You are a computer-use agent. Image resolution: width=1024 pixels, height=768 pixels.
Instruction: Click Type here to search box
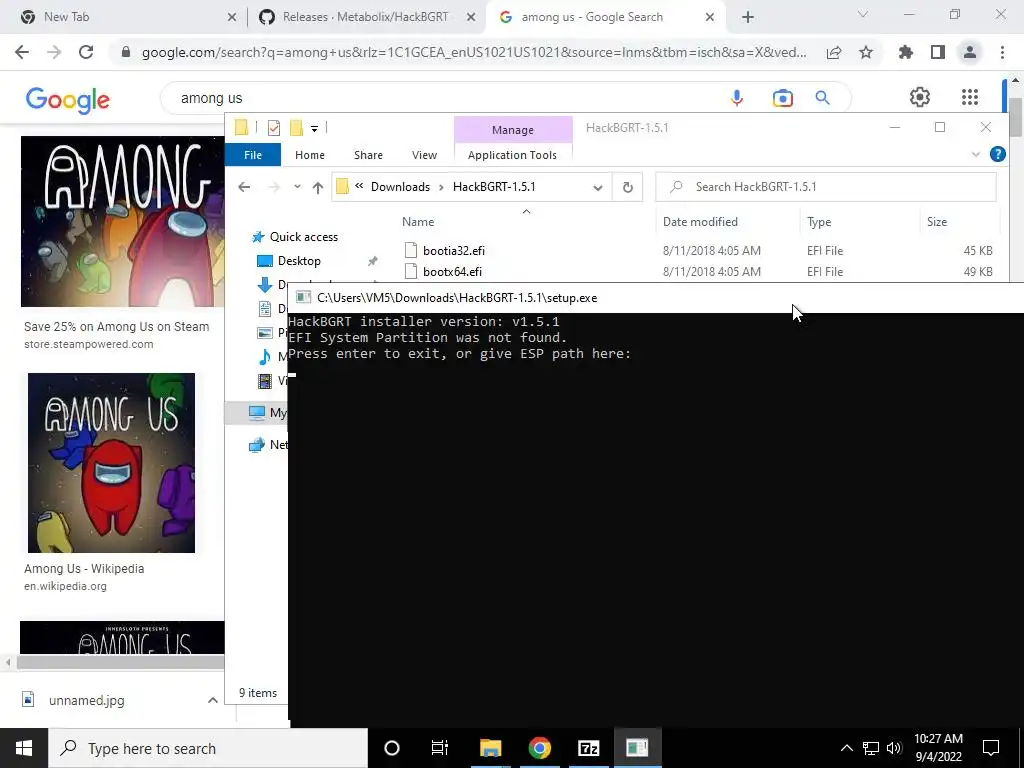click(208, 748)
